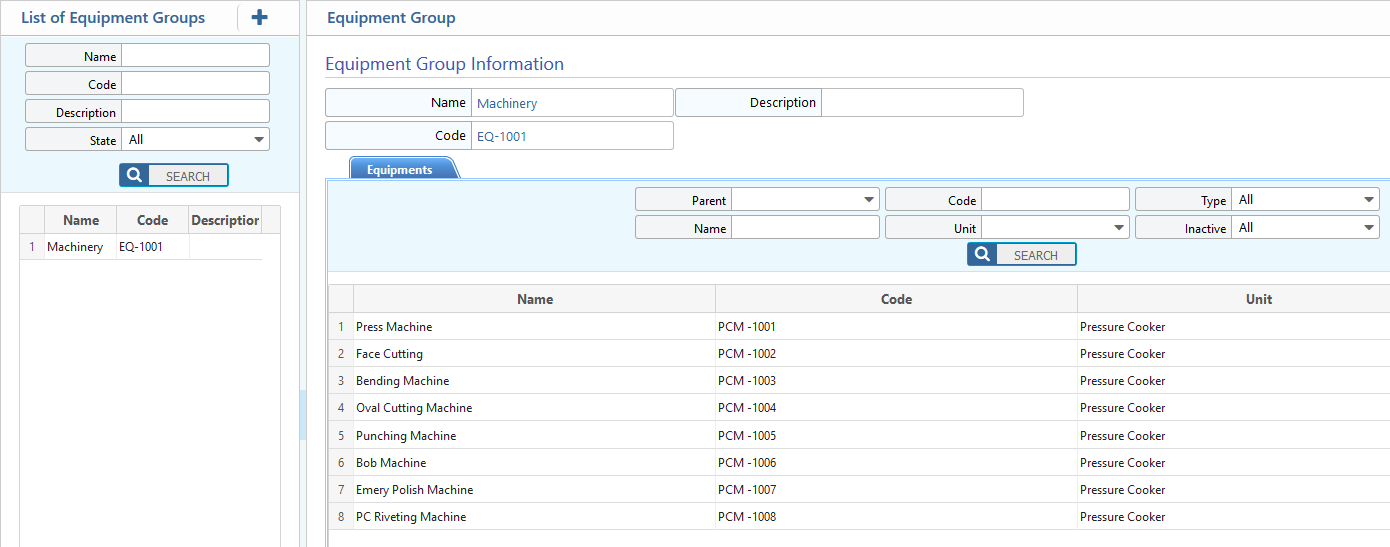This screenshot has width=1390, height=547.
Task: Switch to the Equipments tab
Action: tap(400, 169)
